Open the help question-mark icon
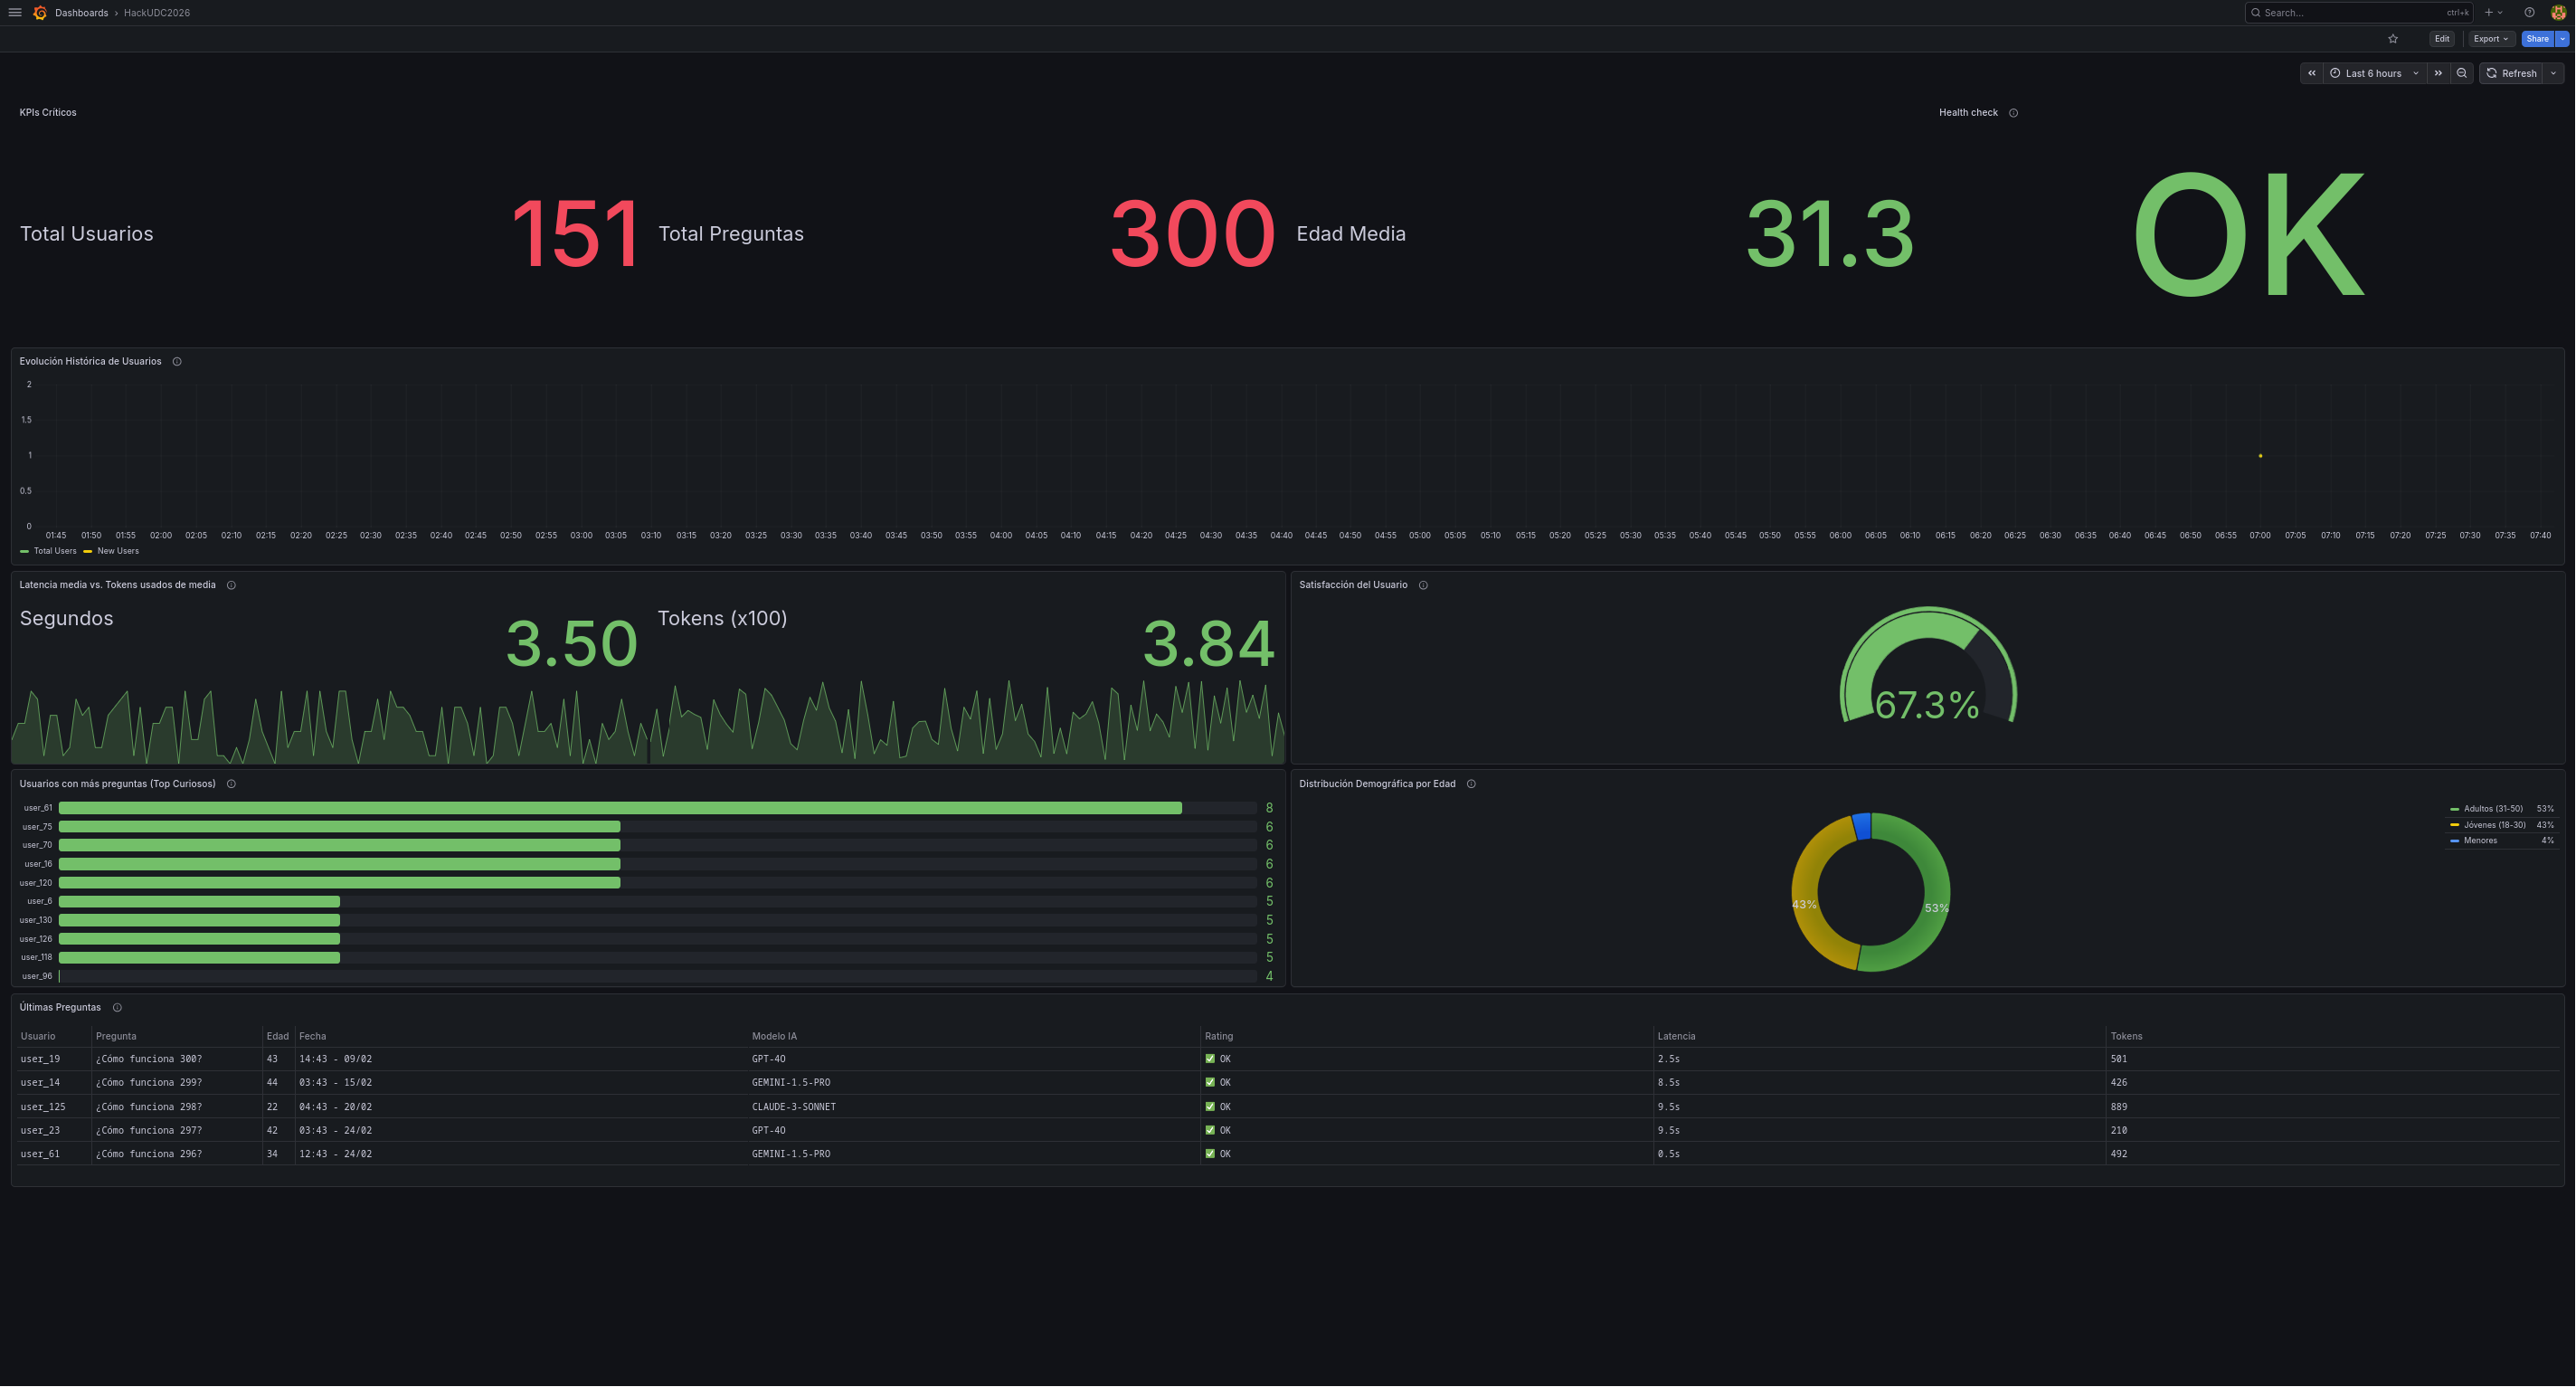The height and width of the screenshot is (1387, 2576). pos(2529,13)
